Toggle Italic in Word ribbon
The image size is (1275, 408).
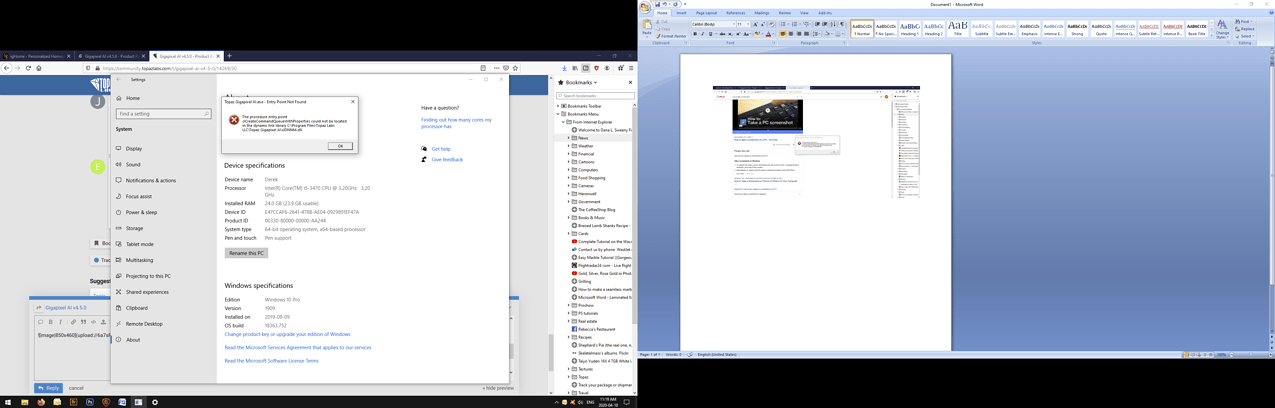(x=702, y=34)
